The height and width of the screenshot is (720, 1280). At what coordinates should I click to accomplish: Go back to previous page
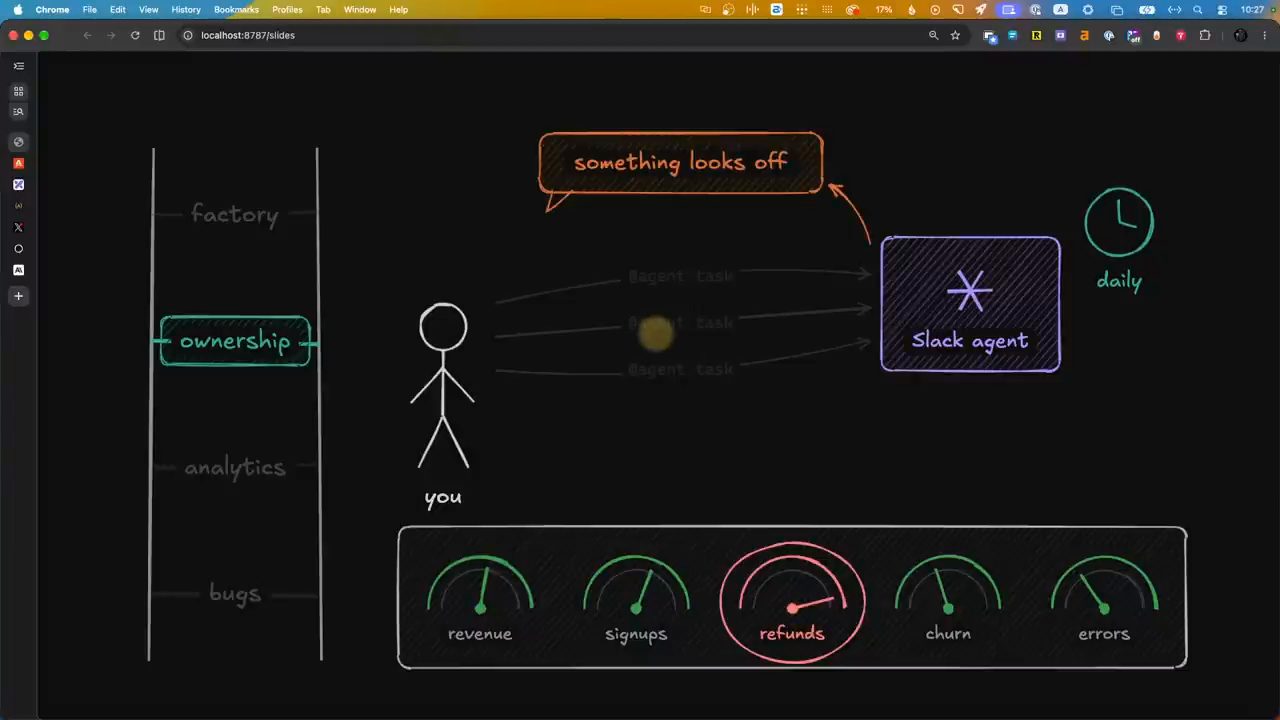point(87,35)
